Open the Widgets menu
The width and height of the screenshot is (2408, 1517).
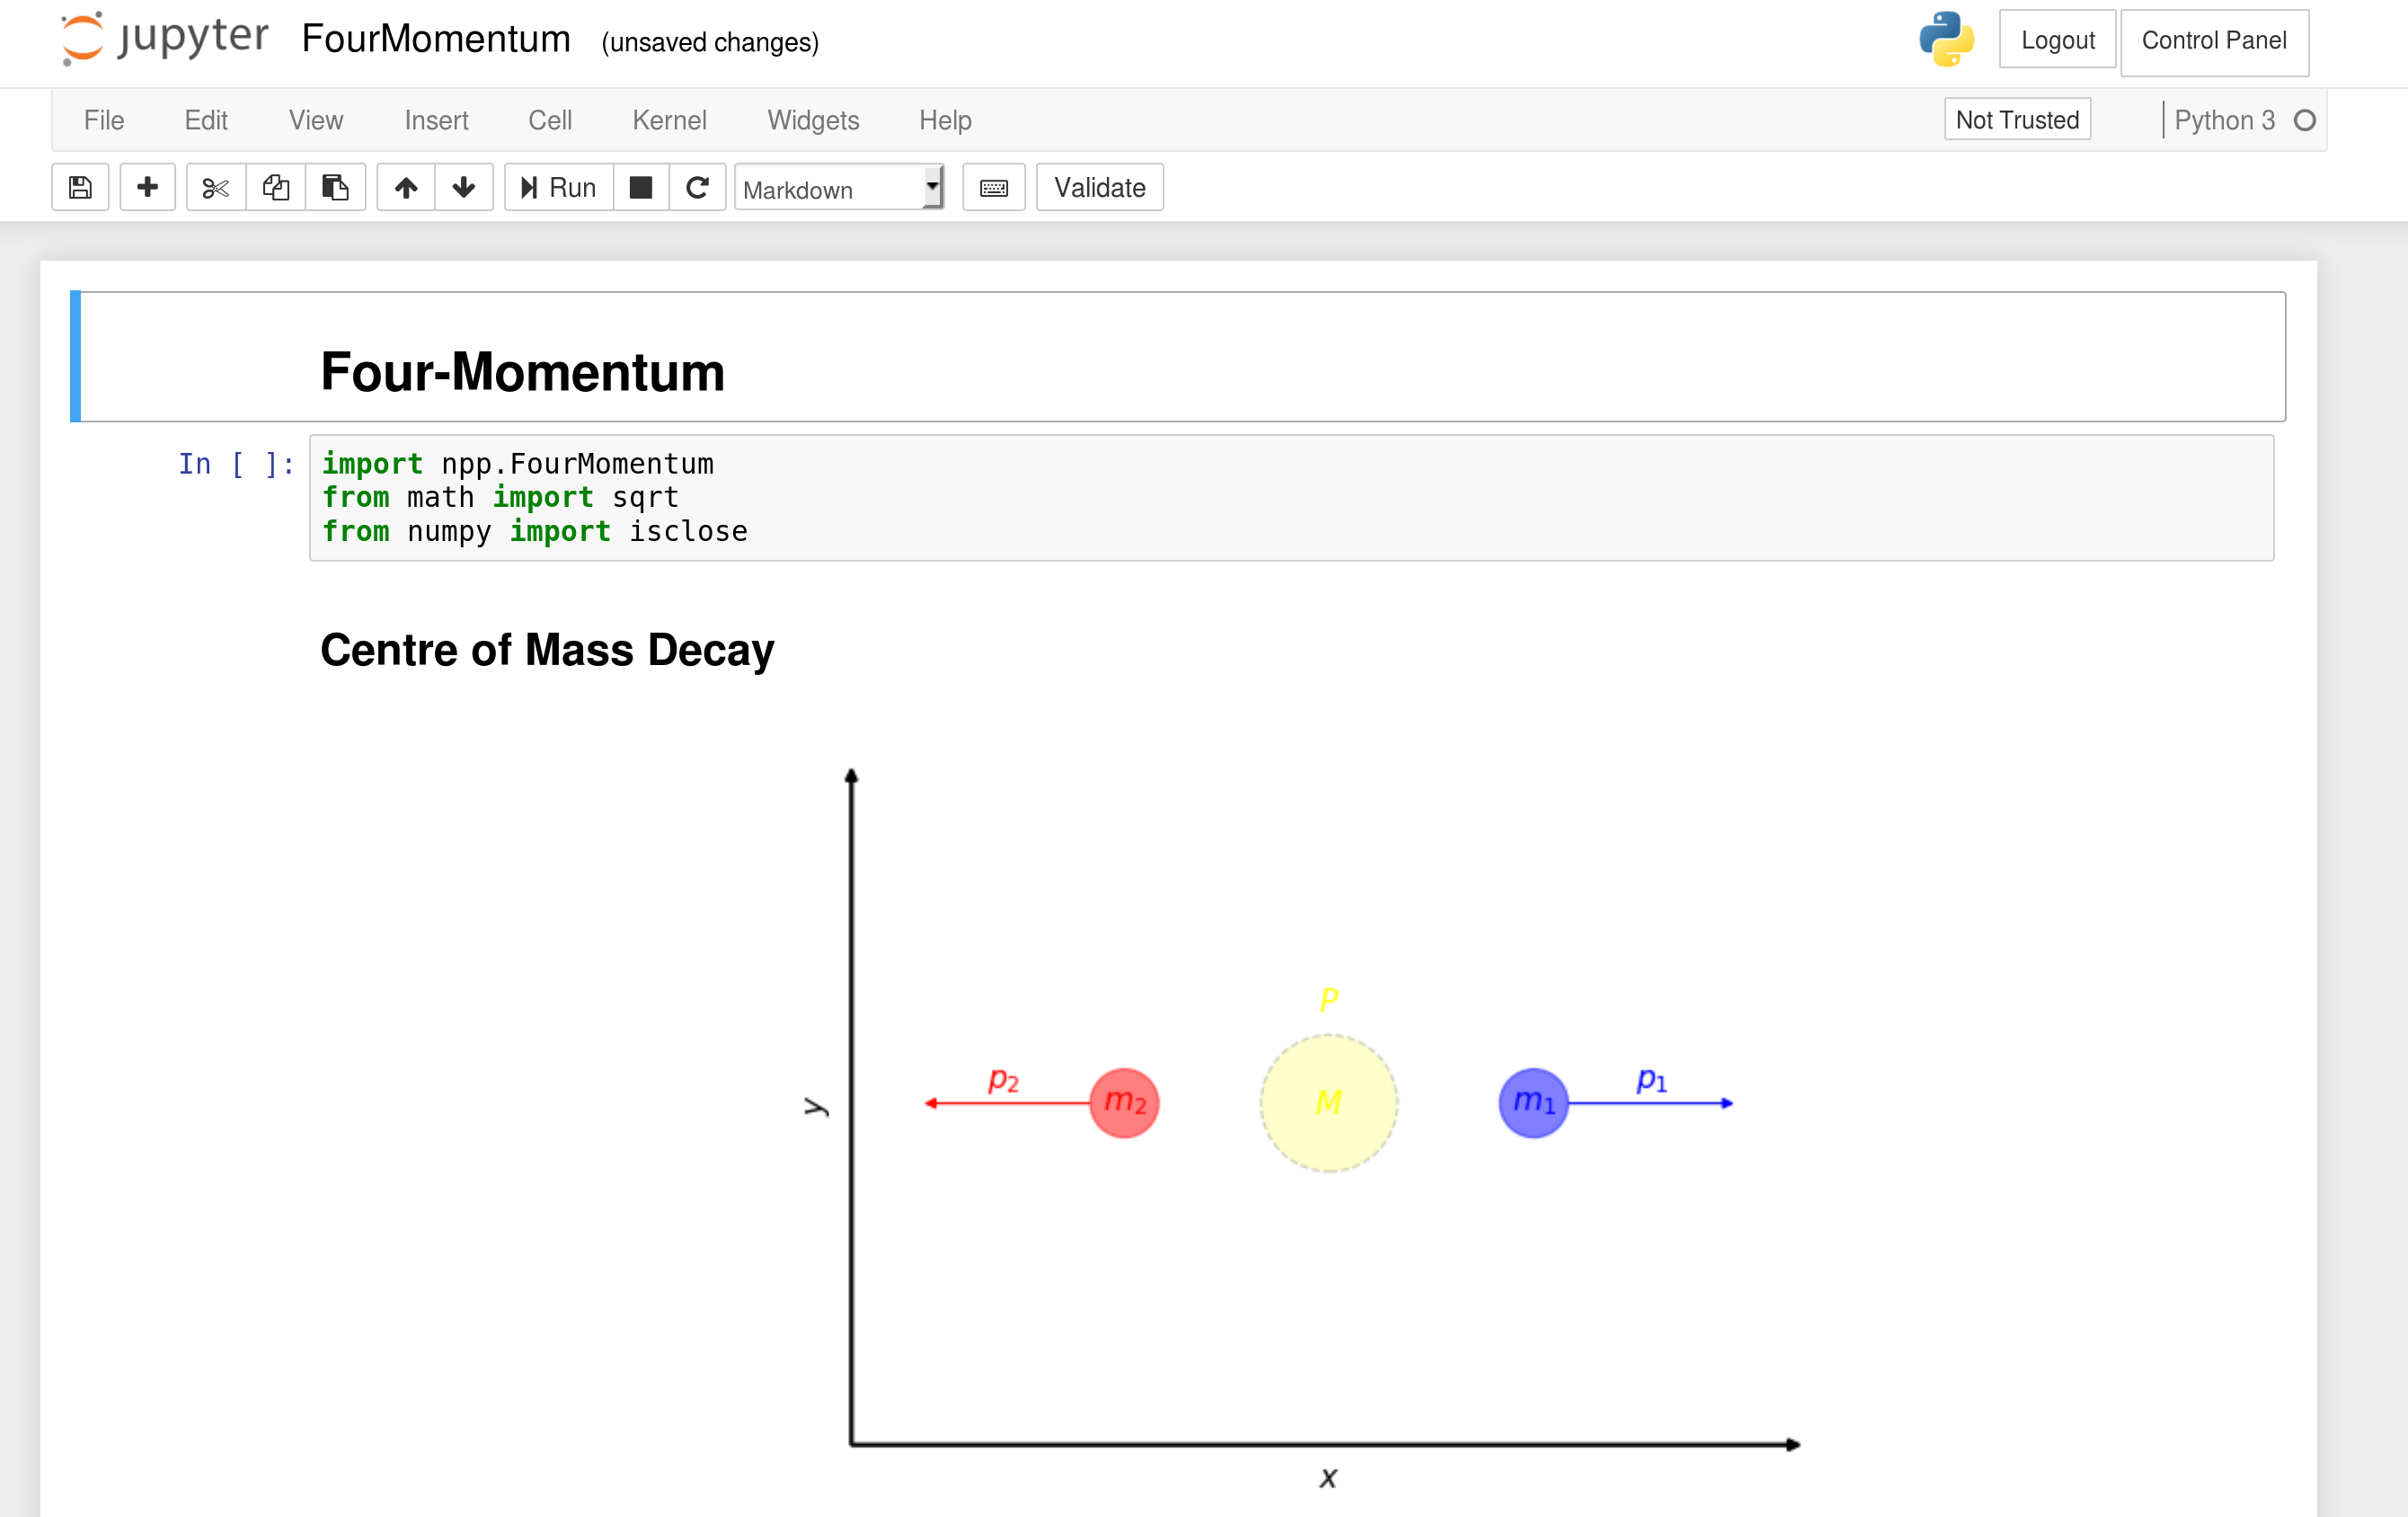[x=813, y=120]
